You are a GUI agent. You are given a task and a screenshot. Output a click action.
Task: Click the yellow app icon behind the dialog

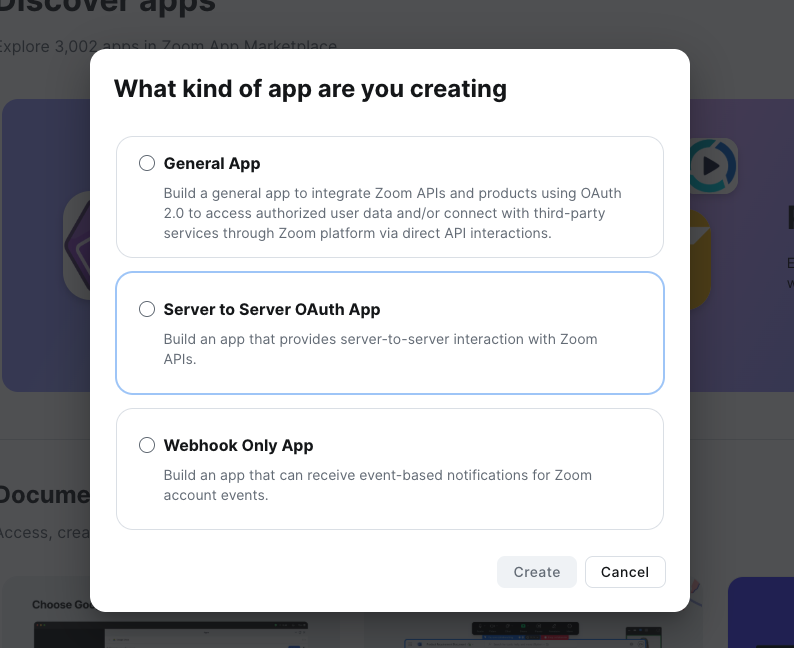(x=700, y=260)
